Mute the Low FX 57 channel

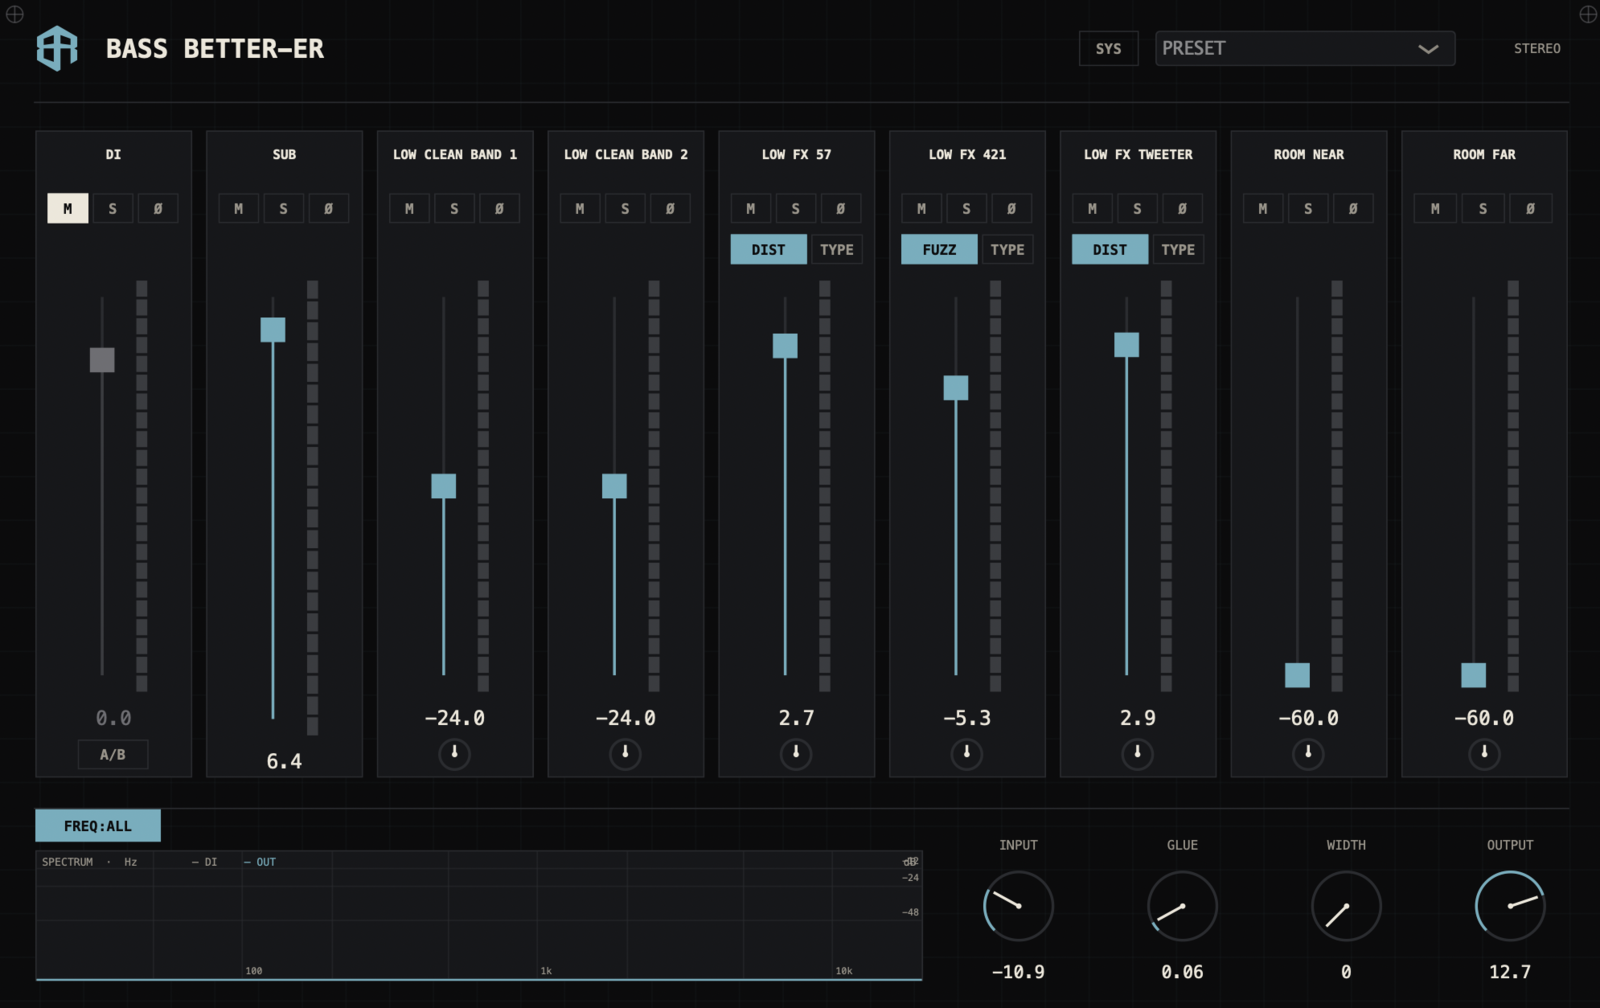(751, 208)
